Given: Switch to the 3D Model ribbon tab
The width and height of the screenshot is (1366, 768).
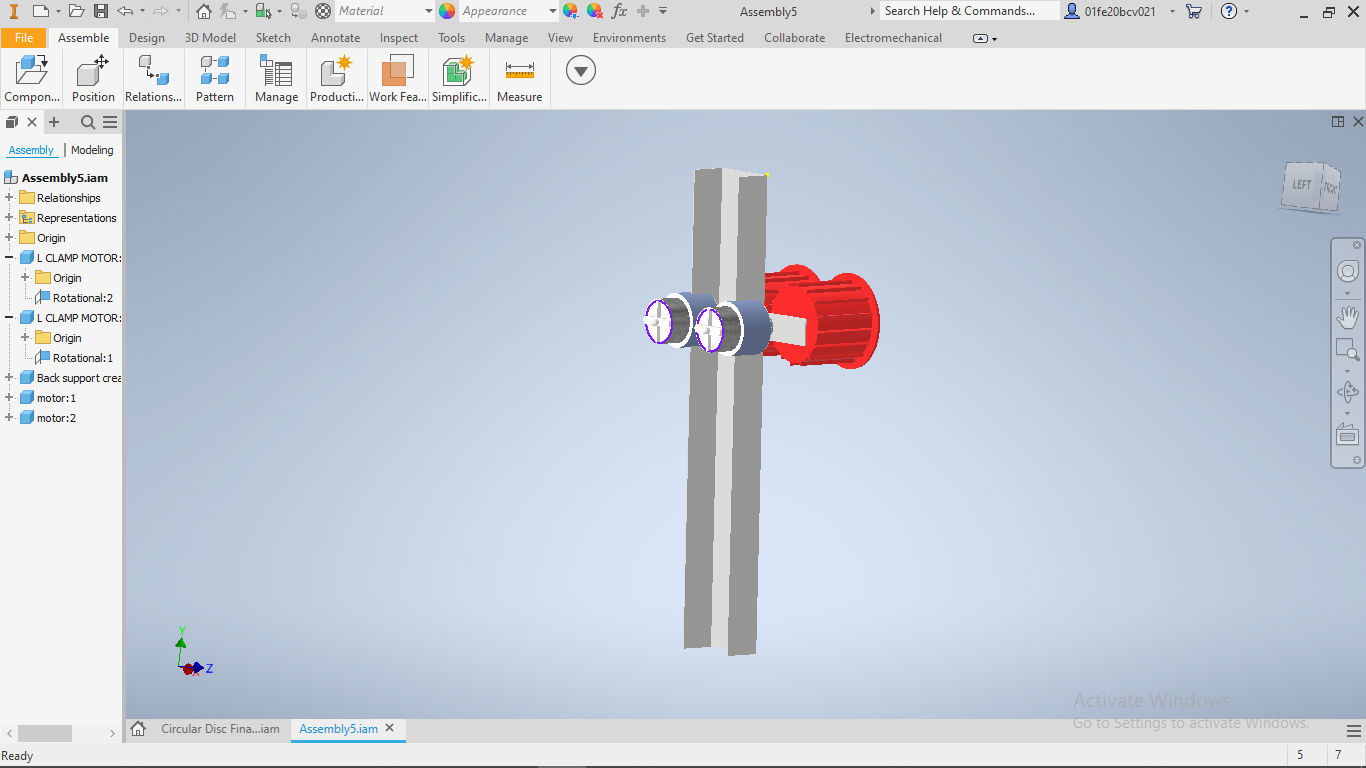Looking at the screenshot, I should [211, 38].
